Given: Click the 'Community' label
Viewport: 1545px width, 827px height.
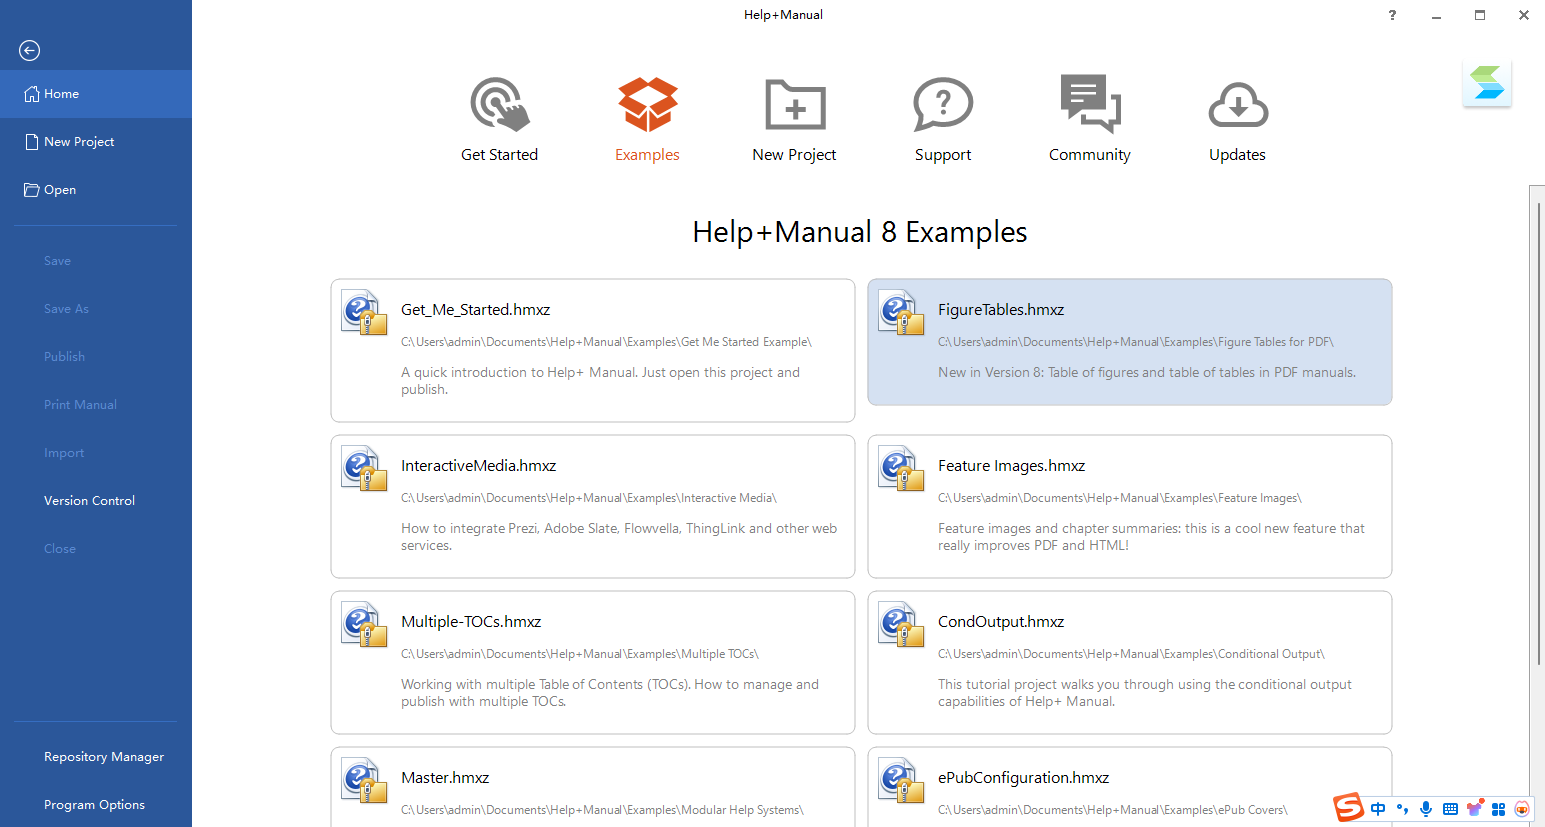Looking at the screenshot, I should pos(1090,155).
